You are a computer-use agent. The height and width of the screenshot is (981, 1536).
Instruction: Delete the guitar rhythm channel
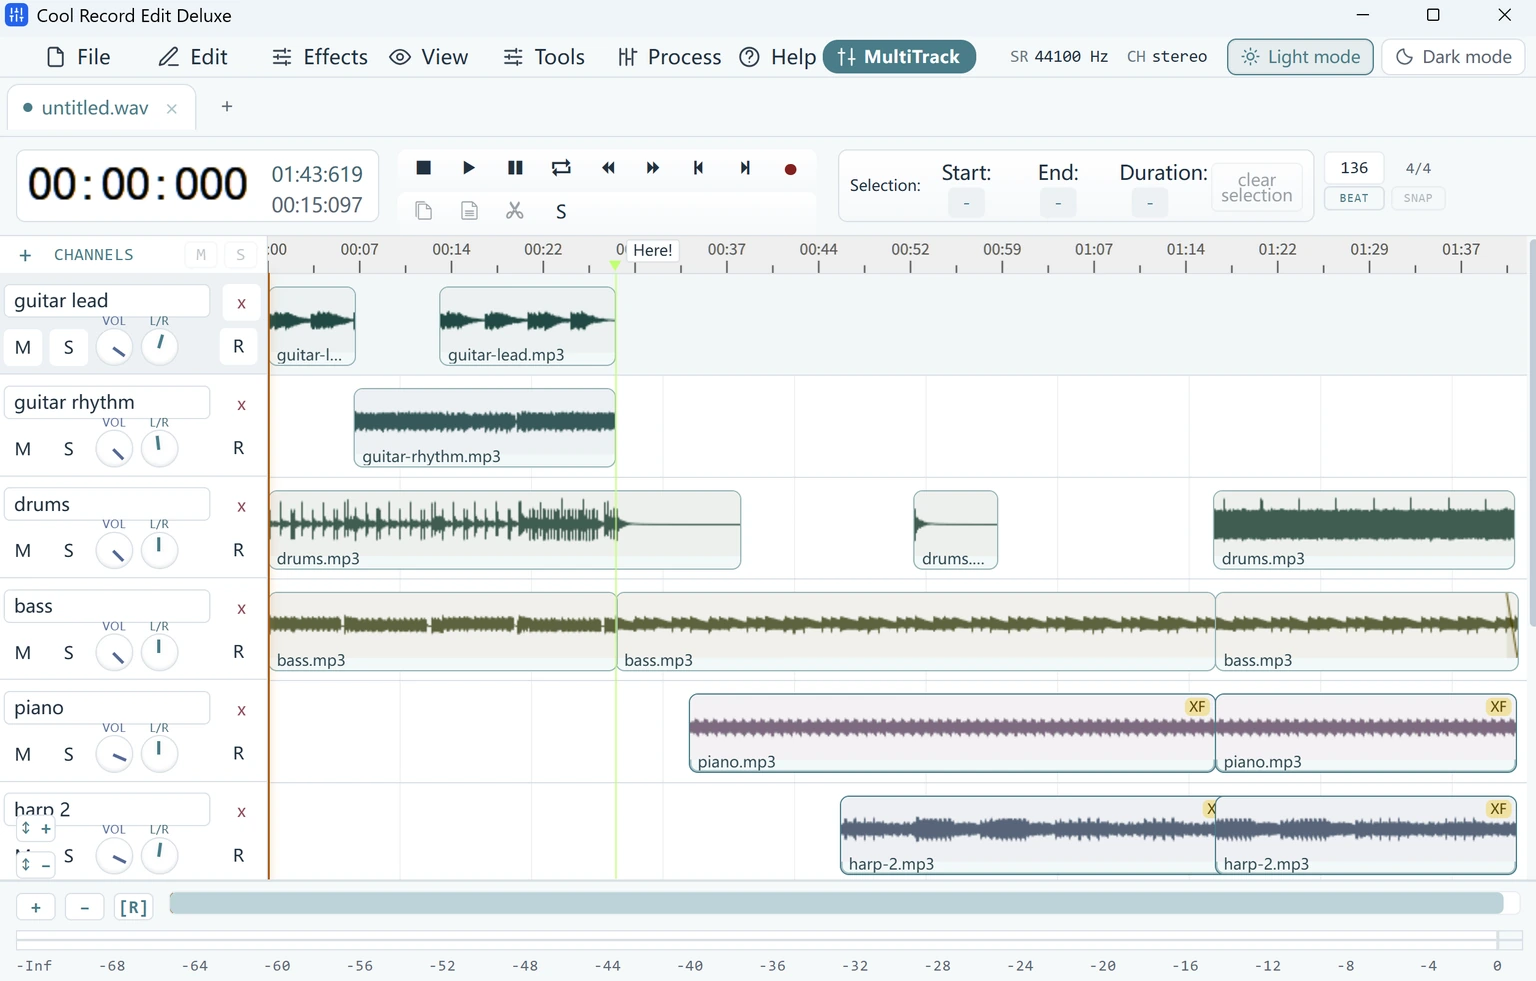point(241,405)
